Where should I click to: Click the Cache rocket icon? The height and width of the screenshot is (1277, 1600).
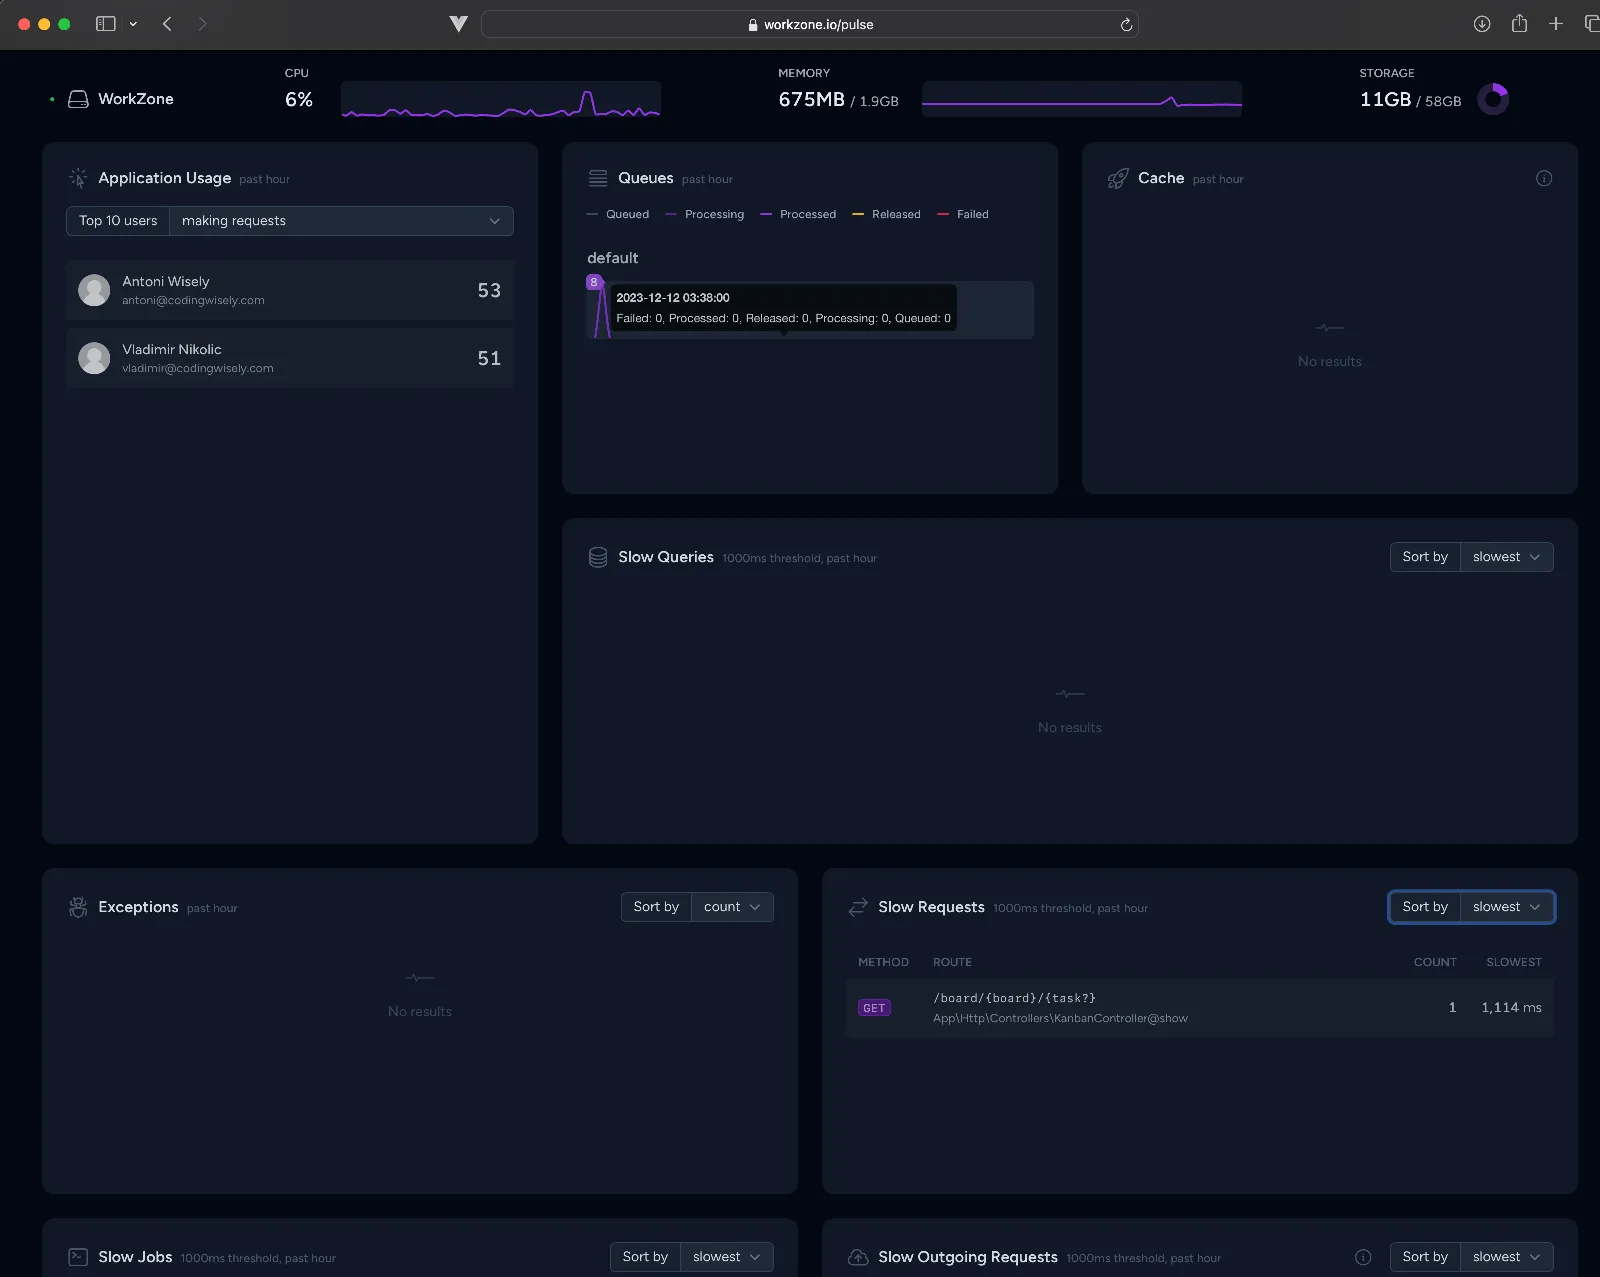(1118, 178)
